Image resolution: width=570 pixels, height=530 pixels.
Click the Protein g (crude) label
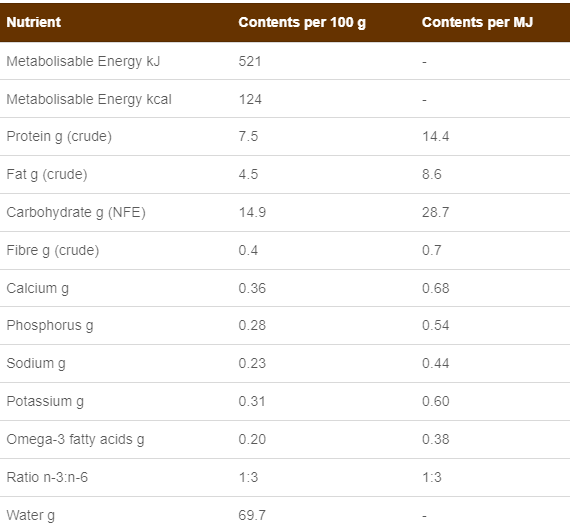[x=59, y=137]
